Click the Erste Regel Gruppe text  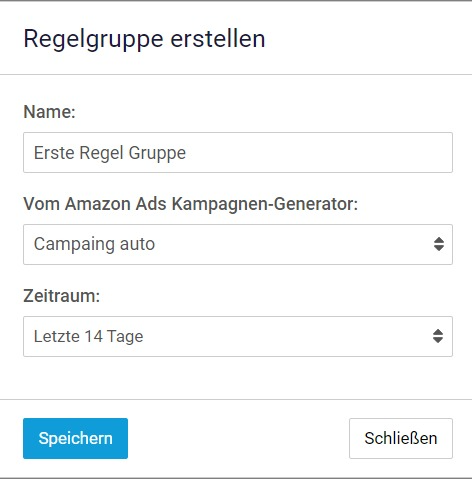[x=110, y=153]
